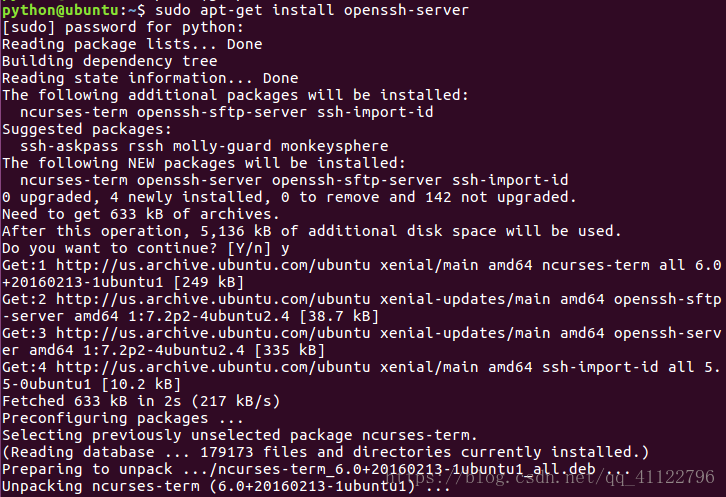The image size is (726, 497).
Task: Click the "Need to get 633 kB" line
Action: click(x=140, y=213)
